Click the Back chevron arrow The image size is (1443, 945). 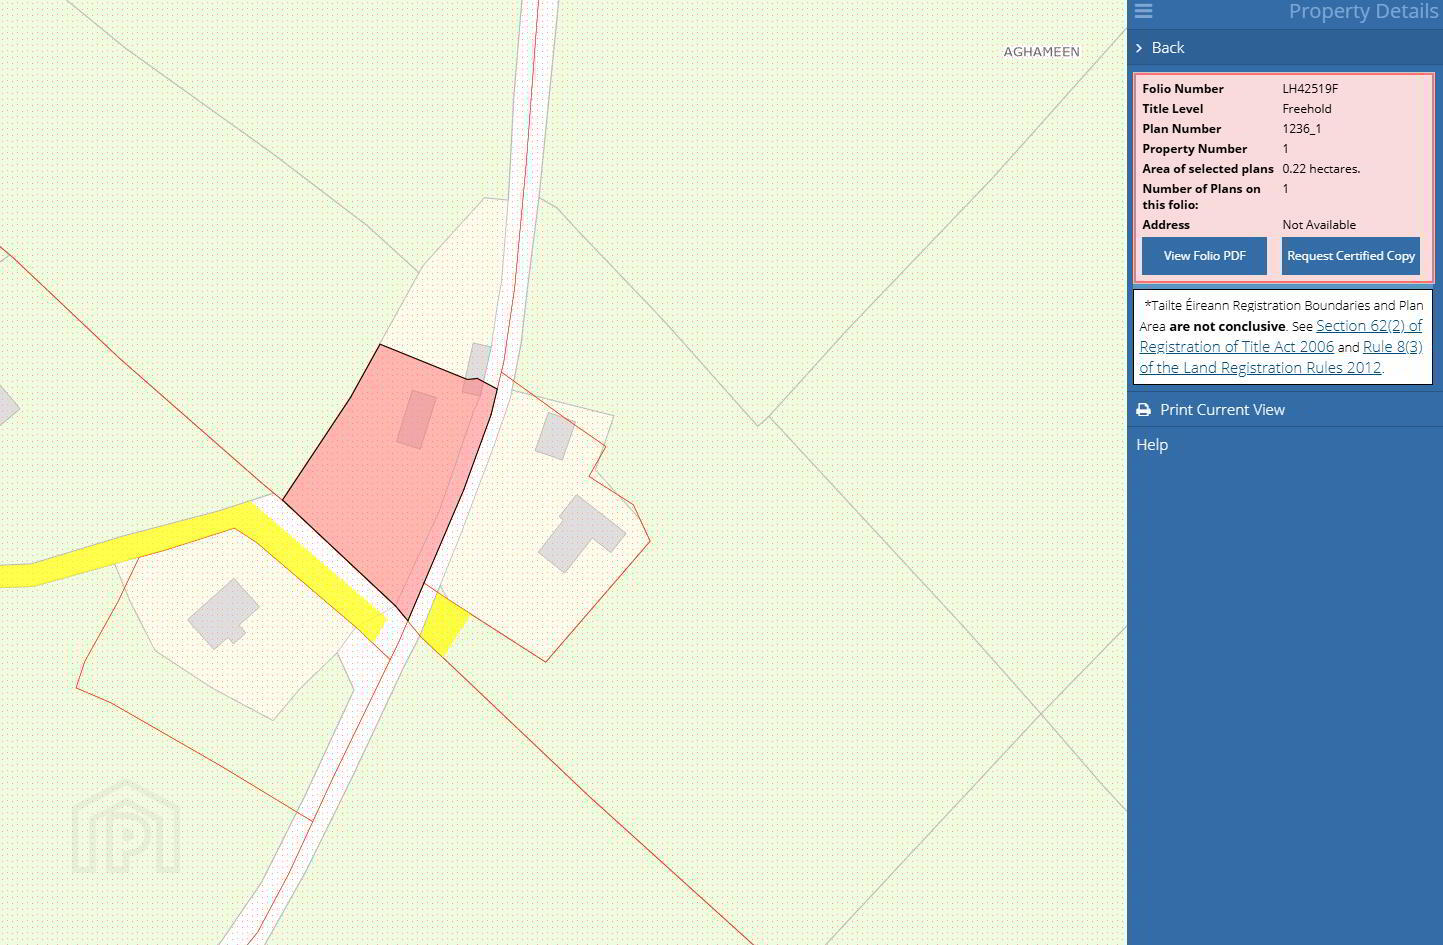click(x=1139, y=48)
